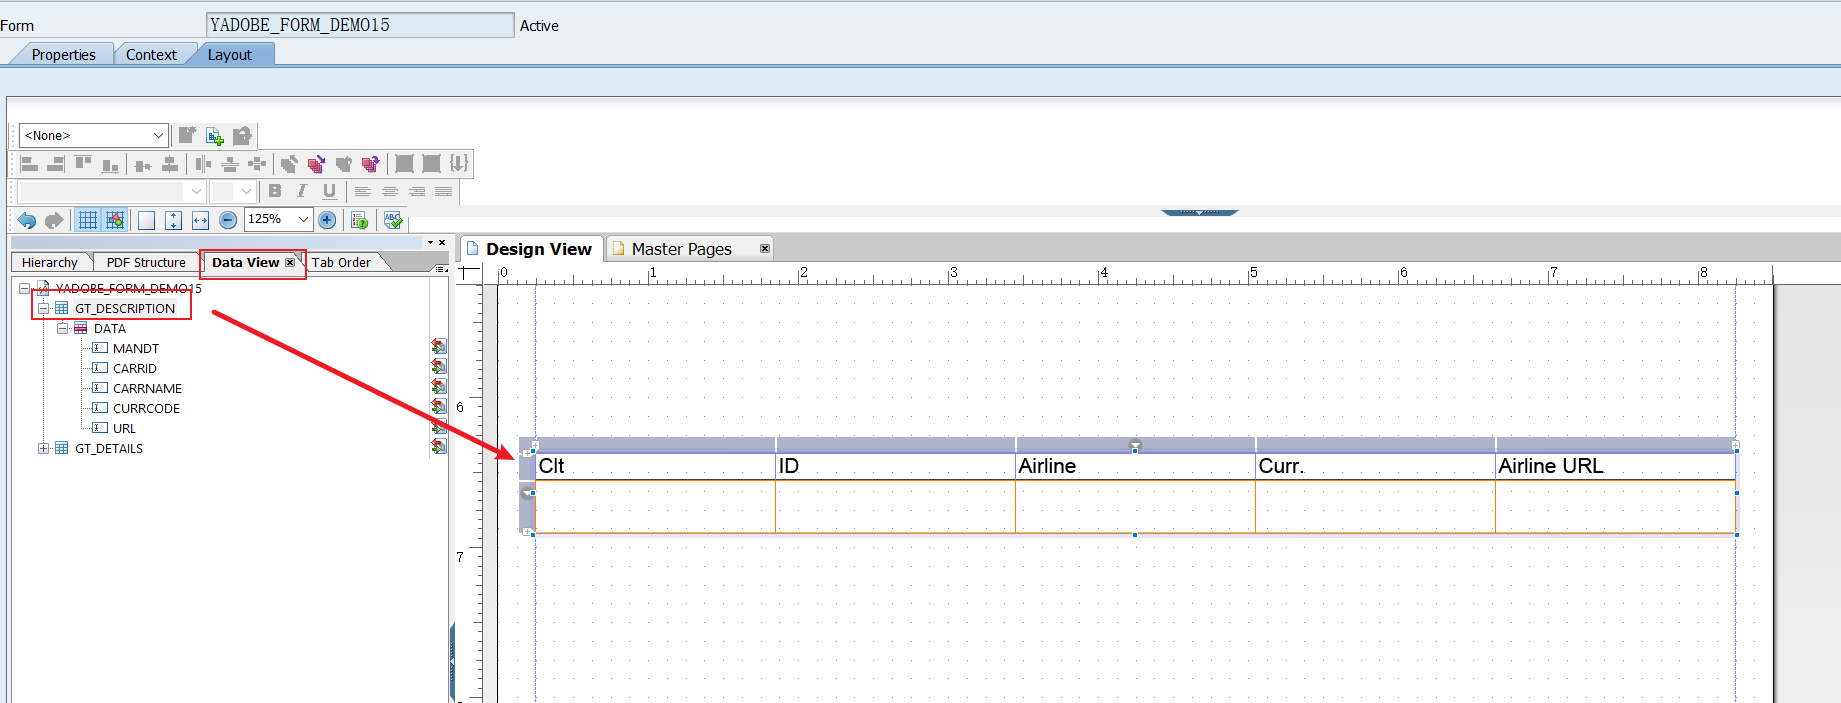1841x703 pixels.
Task: Click the Check Spelling ABC icon
Action: point(393,220)
